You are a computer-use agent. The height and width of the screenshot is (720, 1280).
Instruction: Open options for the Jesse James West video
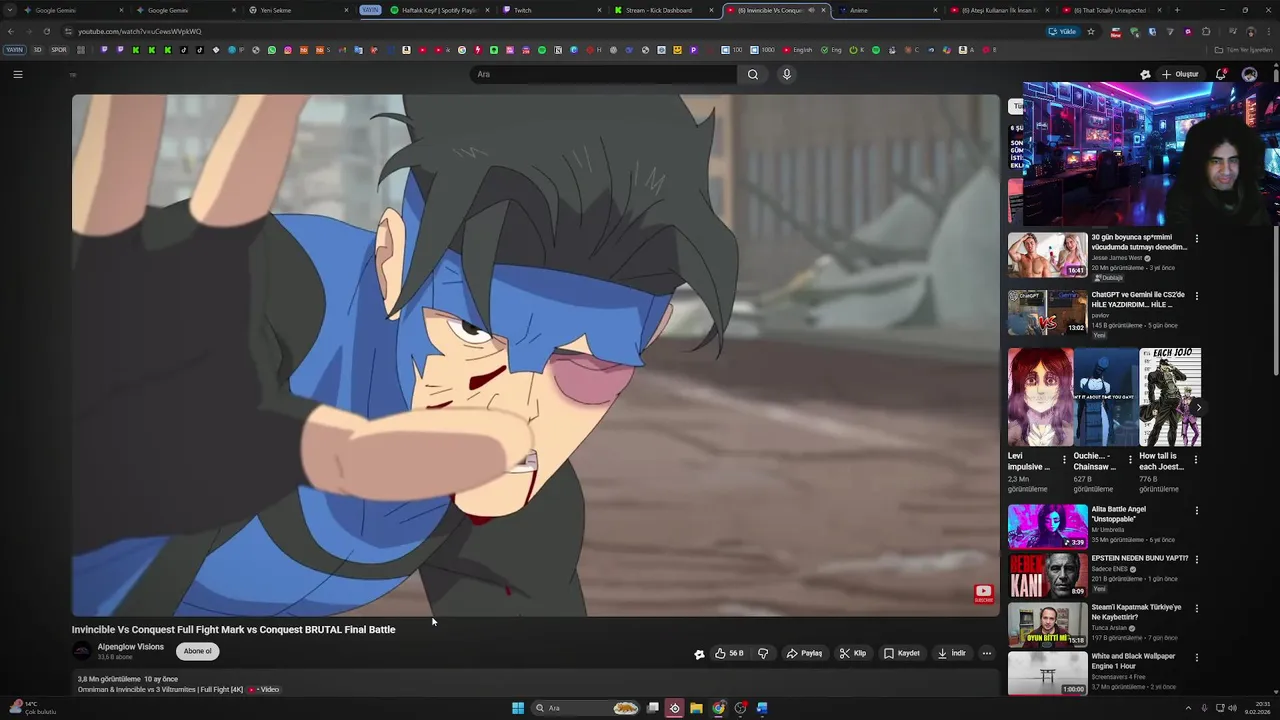point(1196,239)
